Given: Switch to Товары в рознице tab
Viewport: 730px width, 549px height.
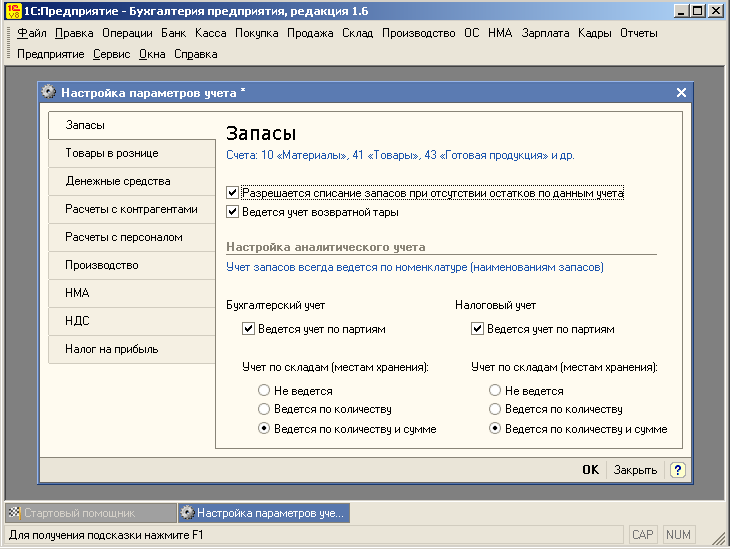Looking at the screenshot, I should point(132,153).
